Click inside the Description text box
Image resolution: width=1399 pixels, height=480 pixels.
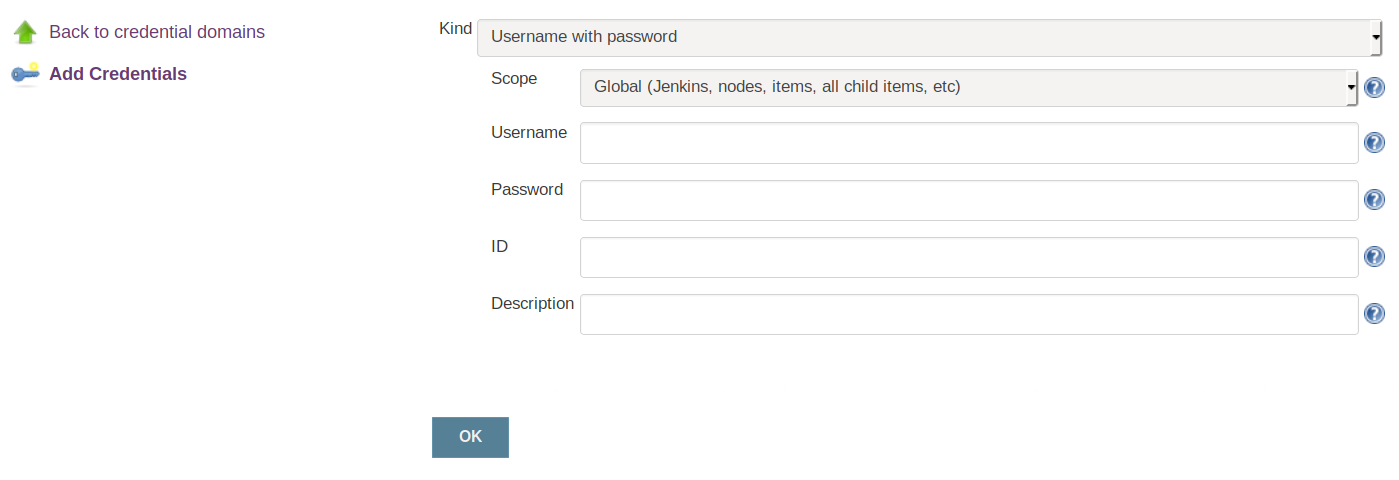[968, 314]
